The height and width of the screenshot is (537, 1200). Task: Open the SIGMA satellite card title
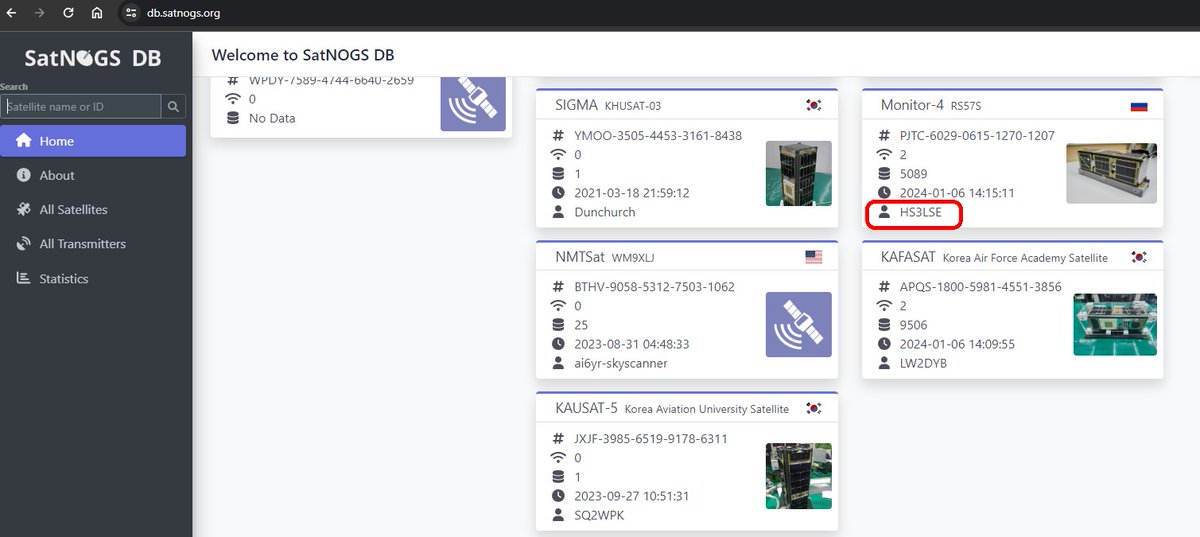pyautogui.click(x=576, y=105)
